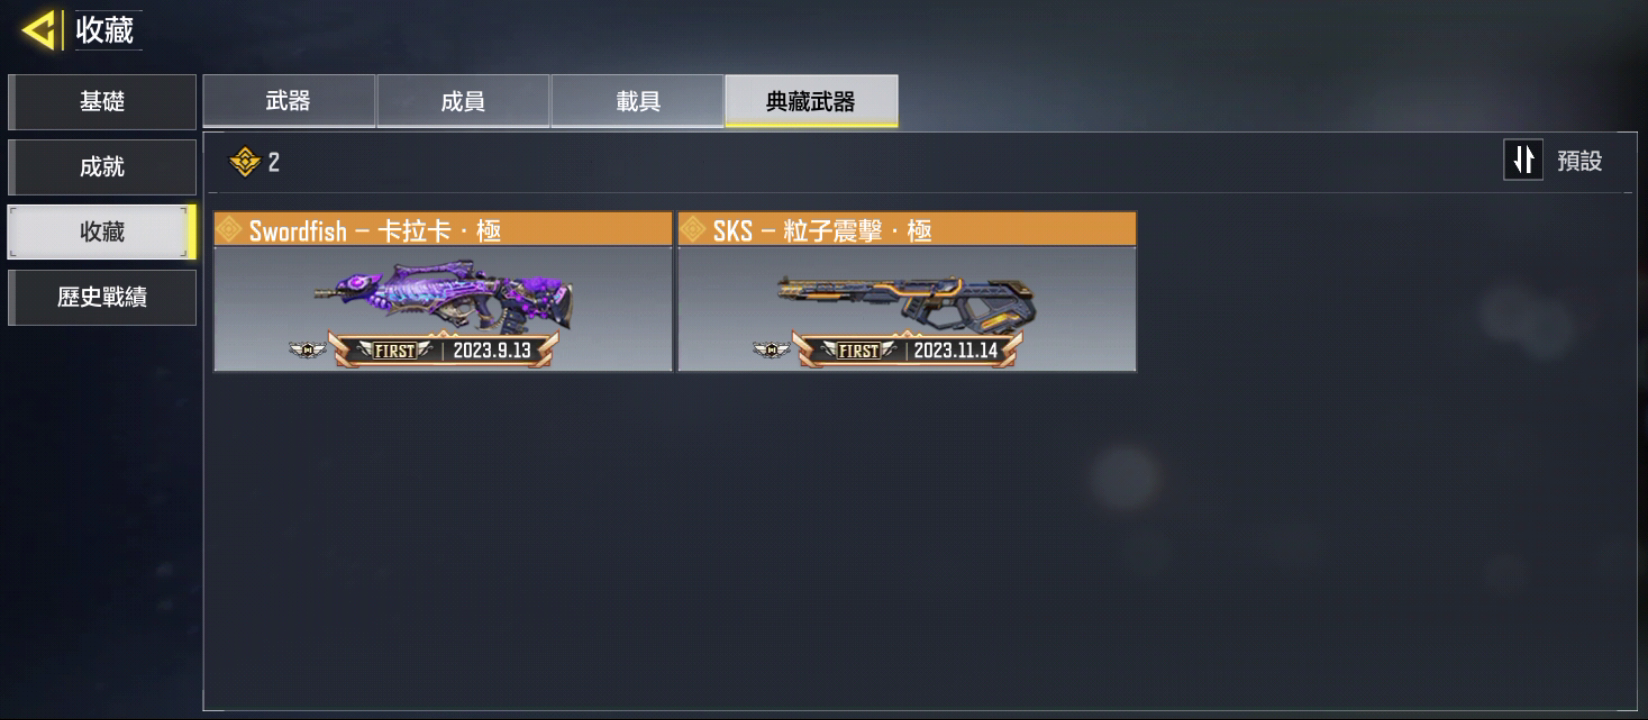Viewport: 1648px width, 720px height.
Task: Open 成就 in the sidebar
Action: coord(102,167)
